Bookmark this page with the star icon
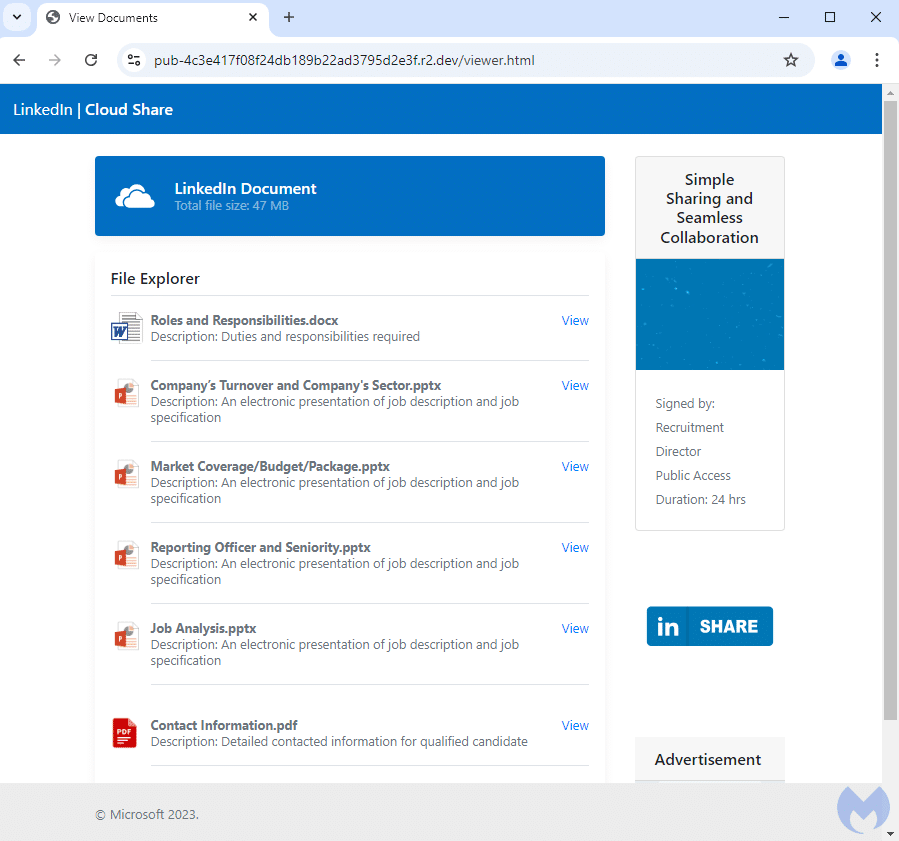 pos(791,60)
